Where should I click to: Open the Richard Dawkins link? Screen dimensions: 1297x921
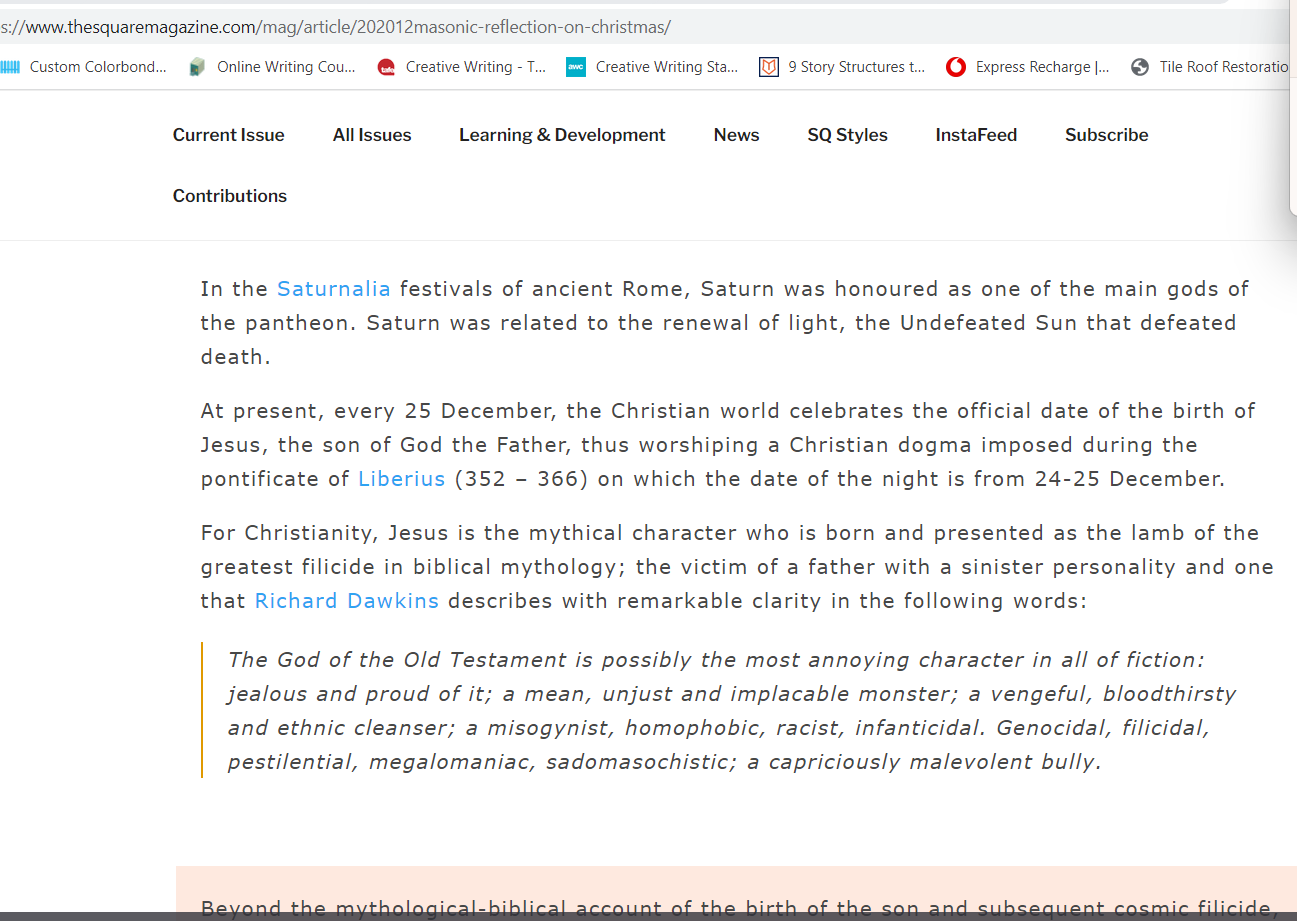coord(347,601)
